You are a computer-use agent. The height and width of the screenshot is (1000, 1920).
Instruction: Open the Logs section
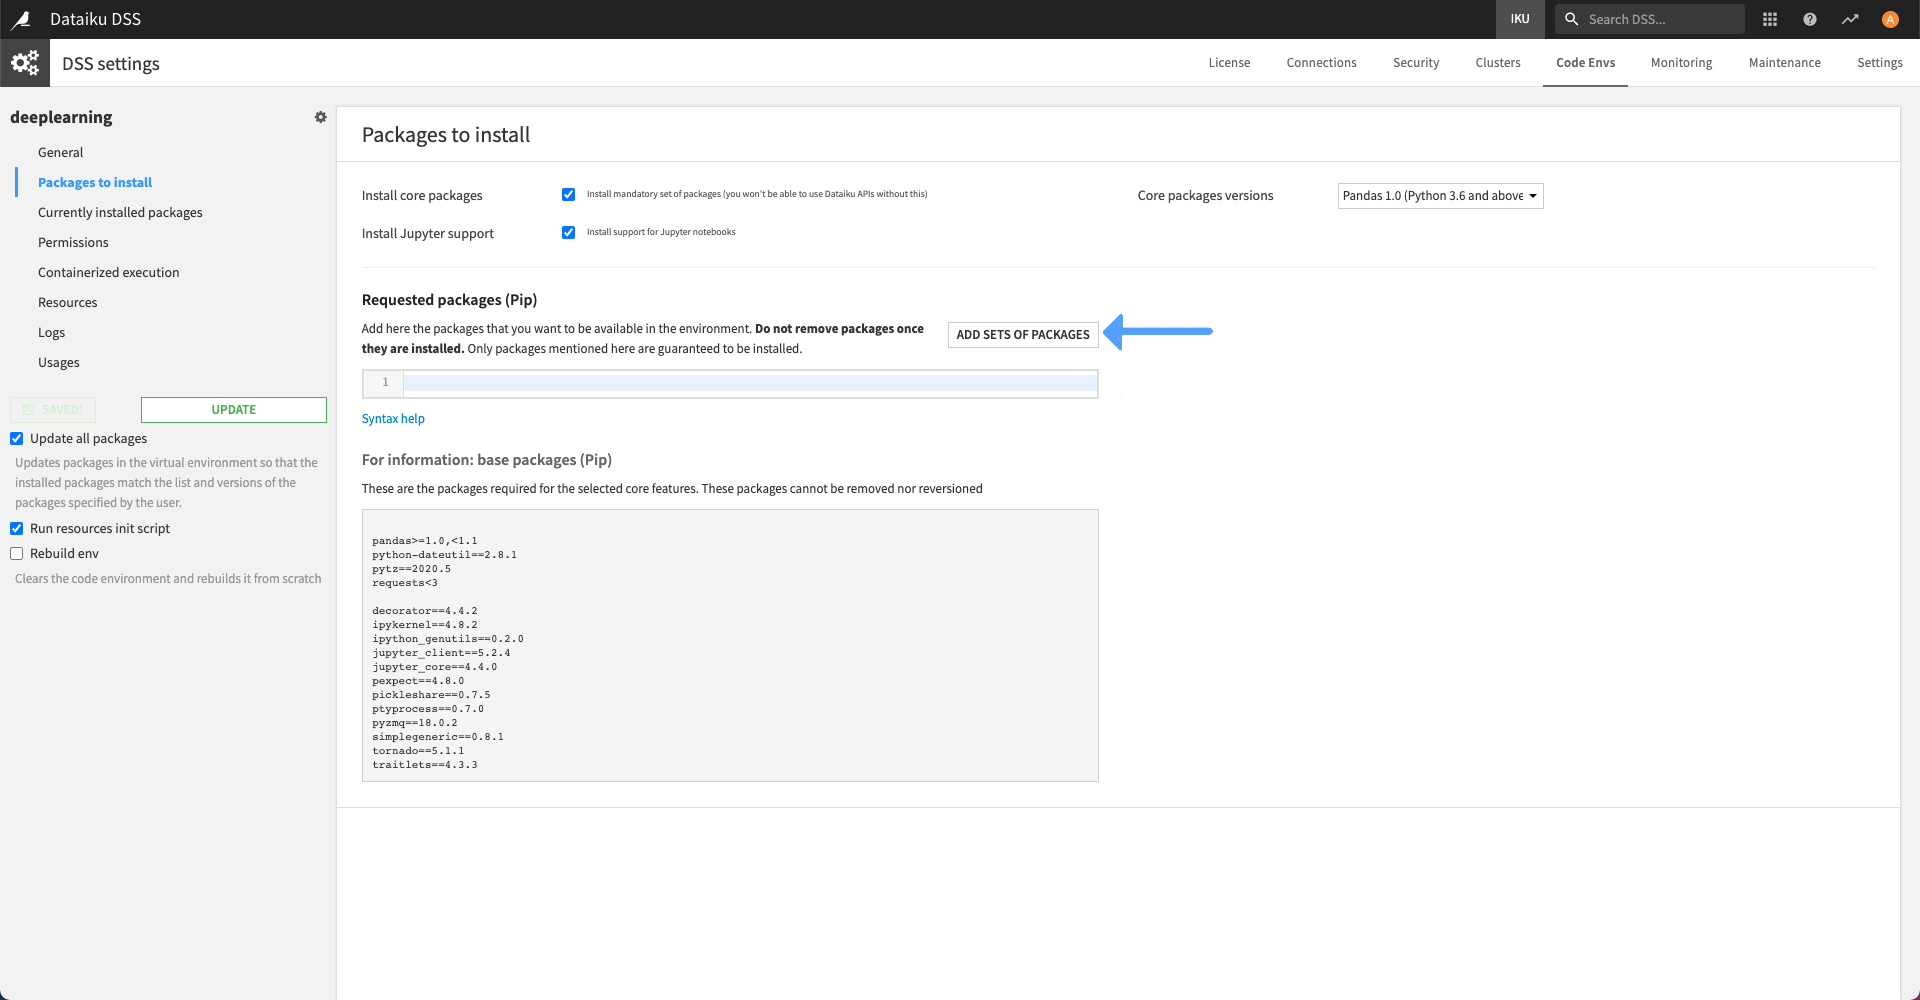pyautogui.click(x=51, y=333)
